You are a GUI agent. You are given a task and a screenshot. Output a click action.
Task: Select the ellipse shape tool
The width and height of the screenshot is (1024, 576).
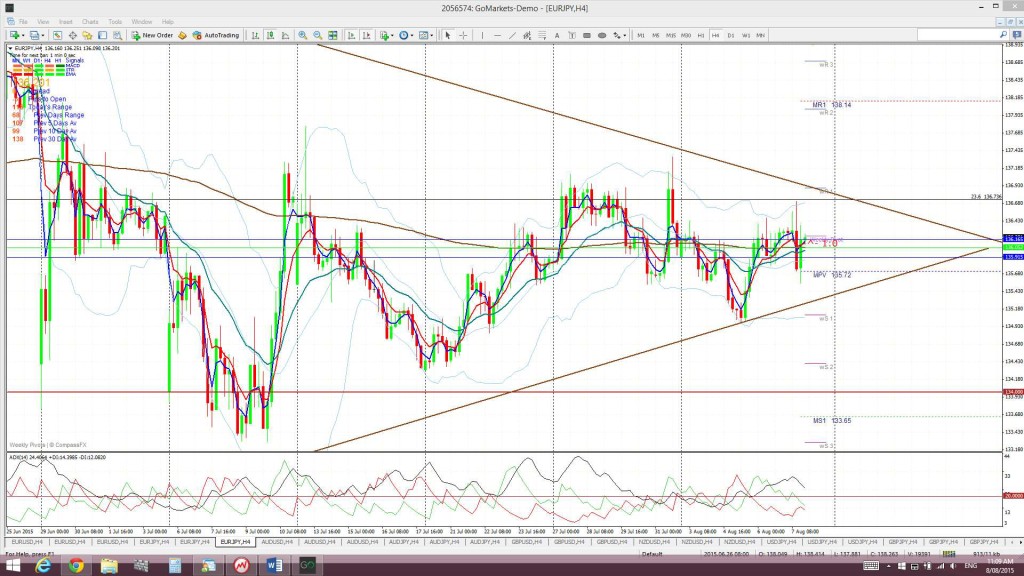[x=602, y=35]
